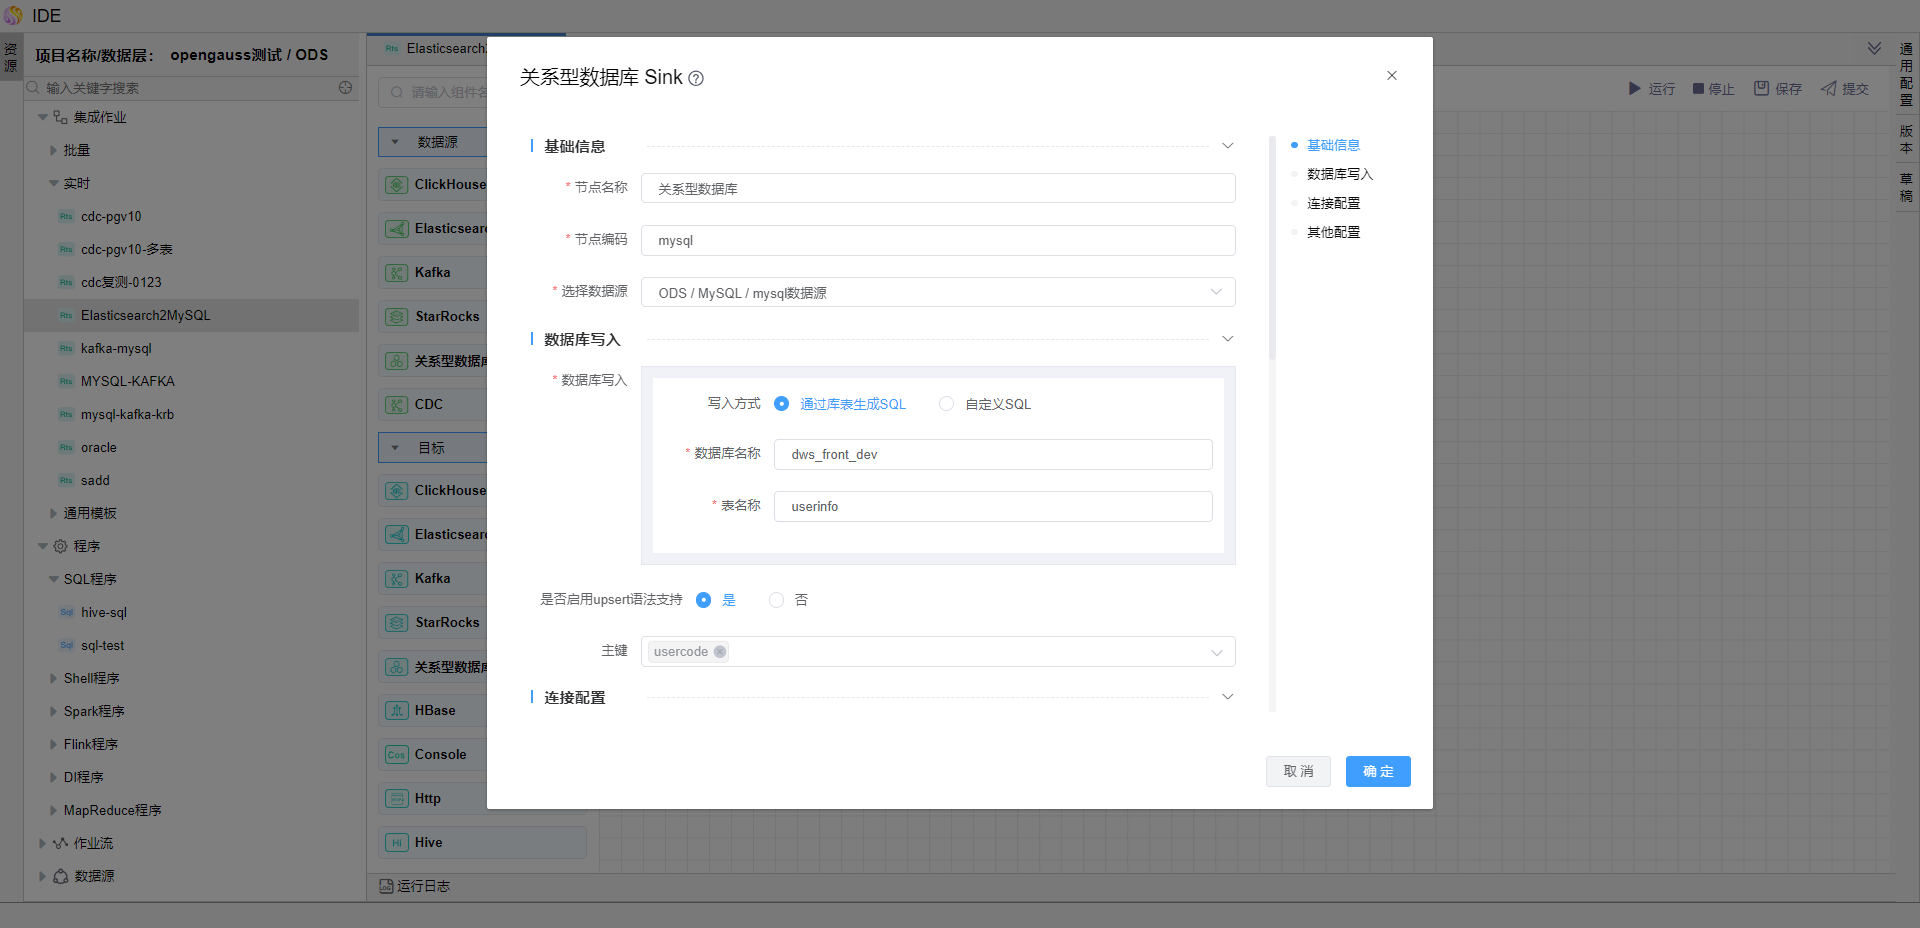Disable upsert syntax support with 否

click(776, 600)
